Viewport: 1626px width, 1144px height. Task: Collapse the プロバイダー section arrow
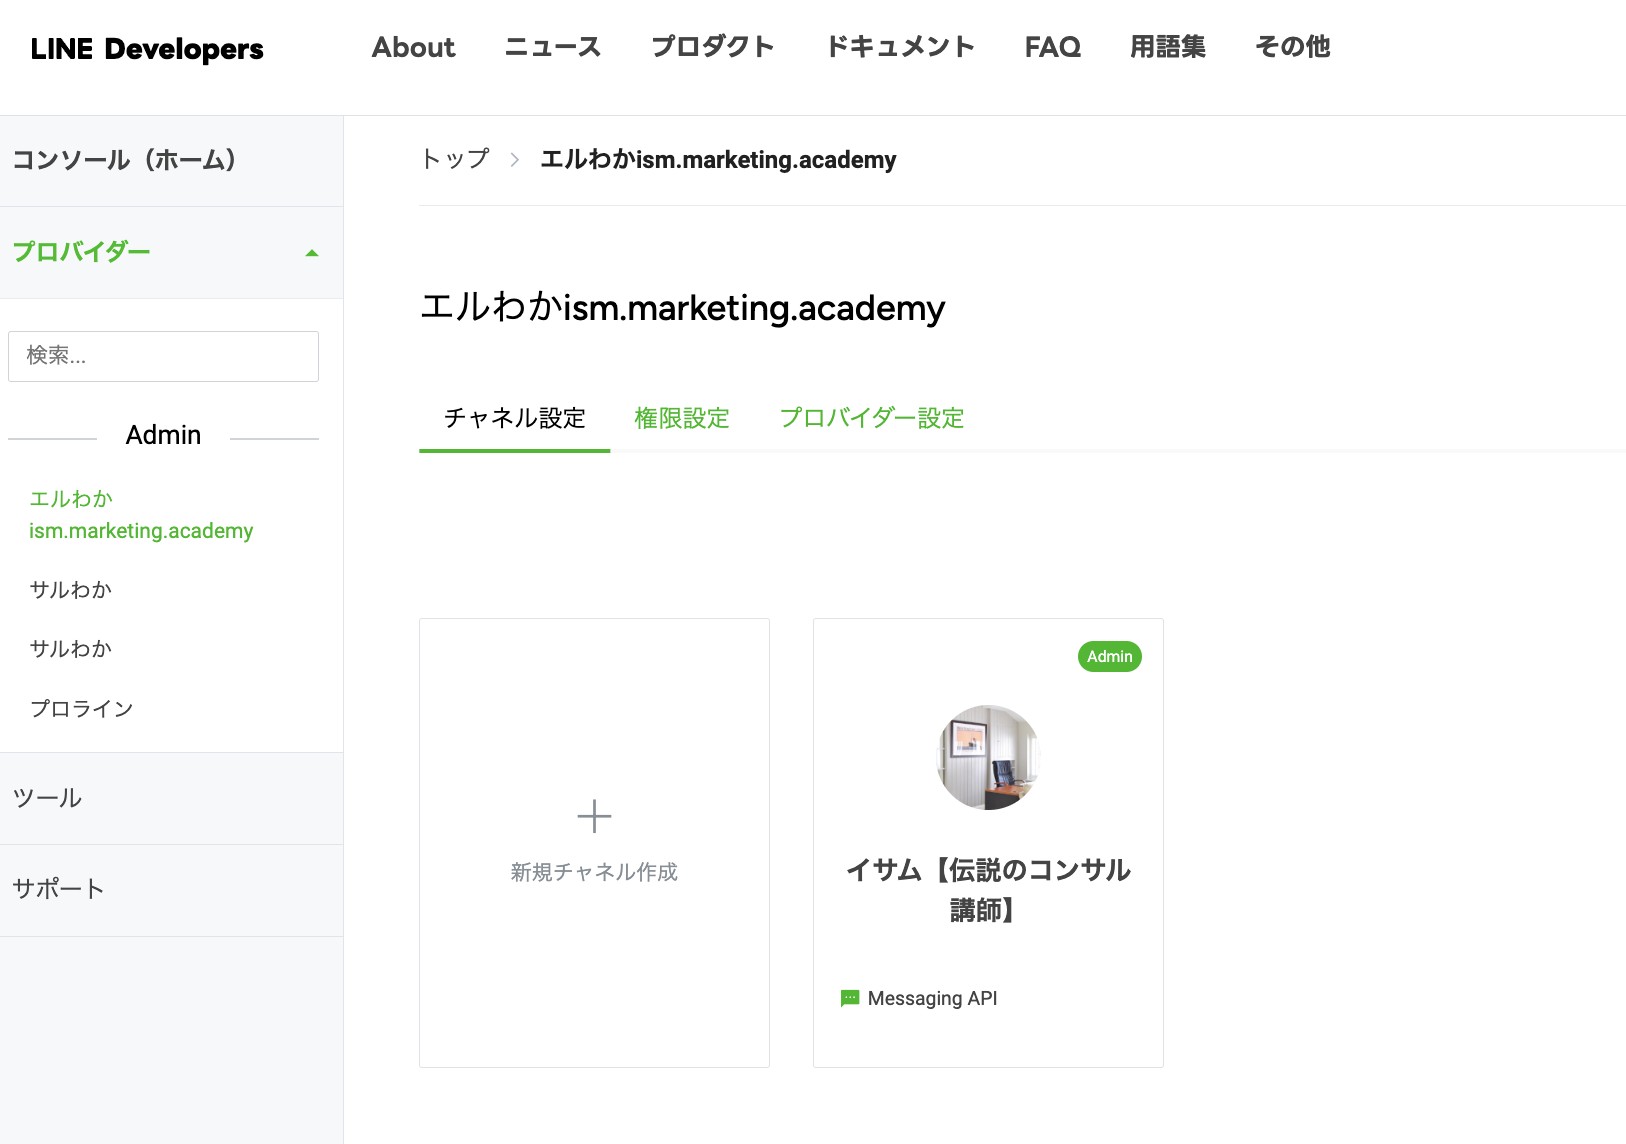coord(312,253)
